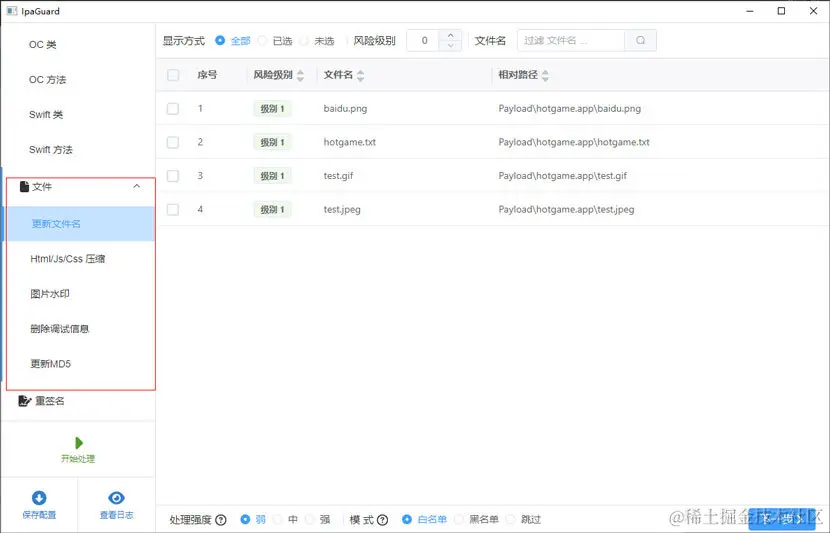Click the 级别 1 tag in hotgame.txt row

point(272,142)
